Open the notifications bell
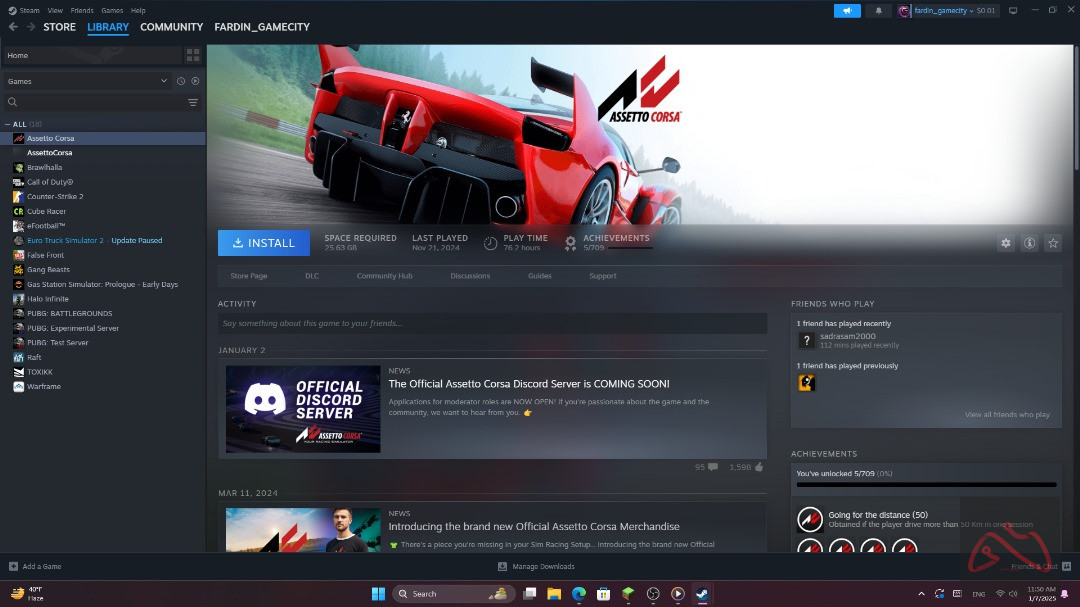This screenshot has height=607, width=1080. pyautogui.click(x=878, y=11)
